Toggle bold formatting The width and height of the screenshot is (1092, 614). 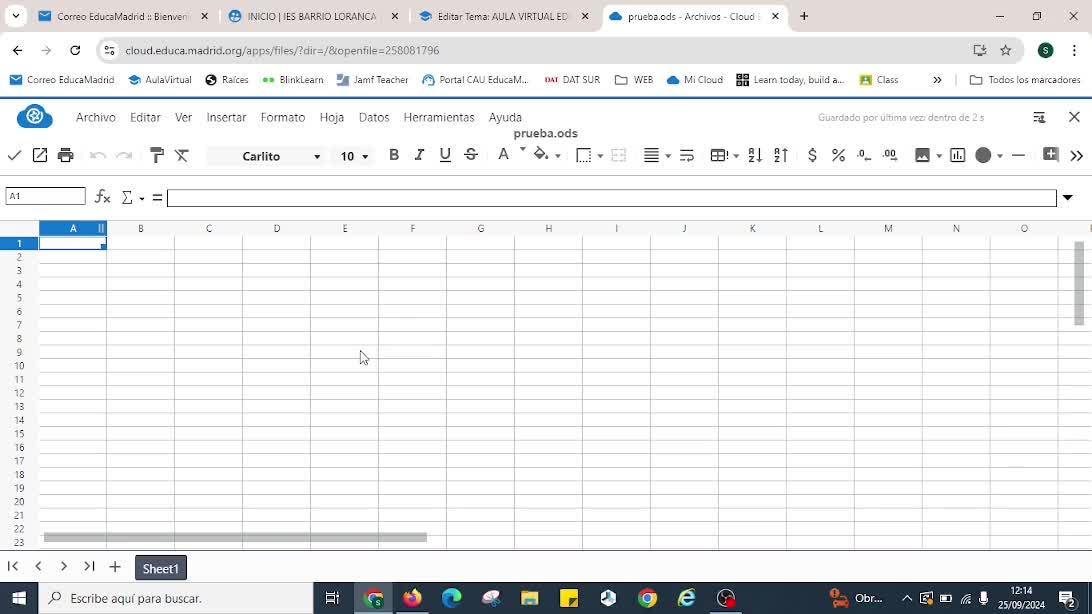coord(393,155)
